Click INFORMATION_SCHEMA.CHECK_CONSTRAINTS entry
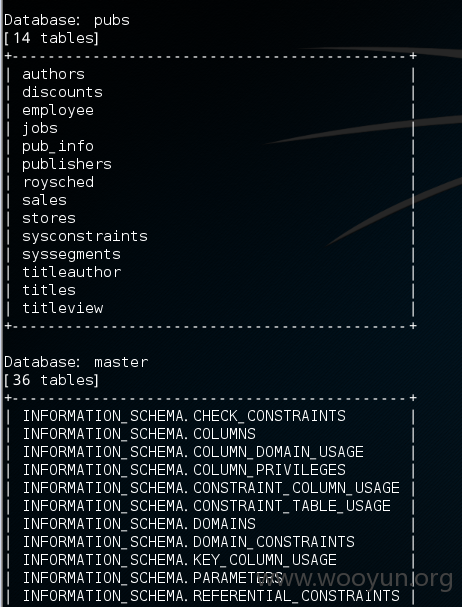This screenshot has height=607, width=462. pyautogui.click(x=184, y=416)
